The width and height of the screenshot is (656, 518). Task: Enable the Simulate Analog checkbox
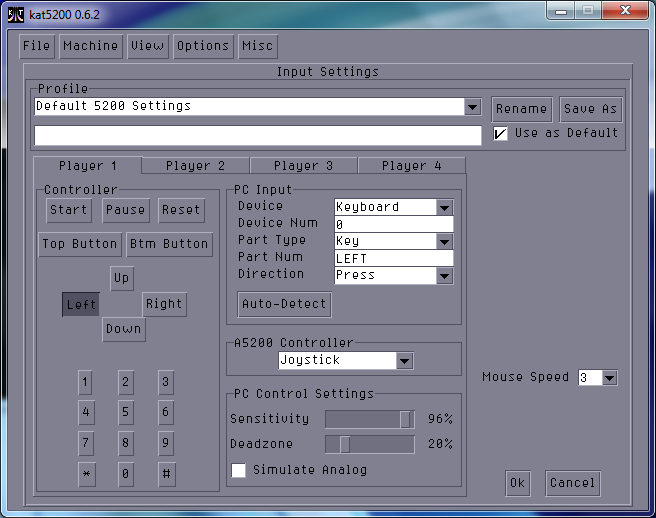238,470
